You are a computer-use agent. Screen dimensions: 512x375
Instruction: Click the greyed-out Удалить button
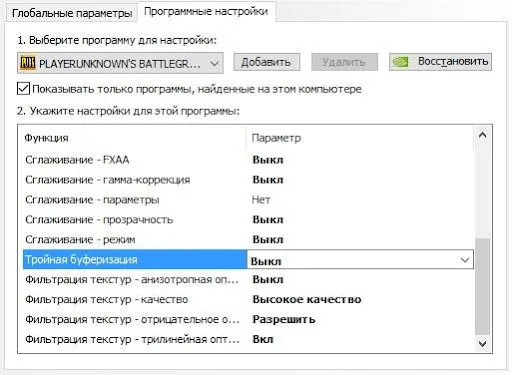pyautogui.click(x=344, y=62)
